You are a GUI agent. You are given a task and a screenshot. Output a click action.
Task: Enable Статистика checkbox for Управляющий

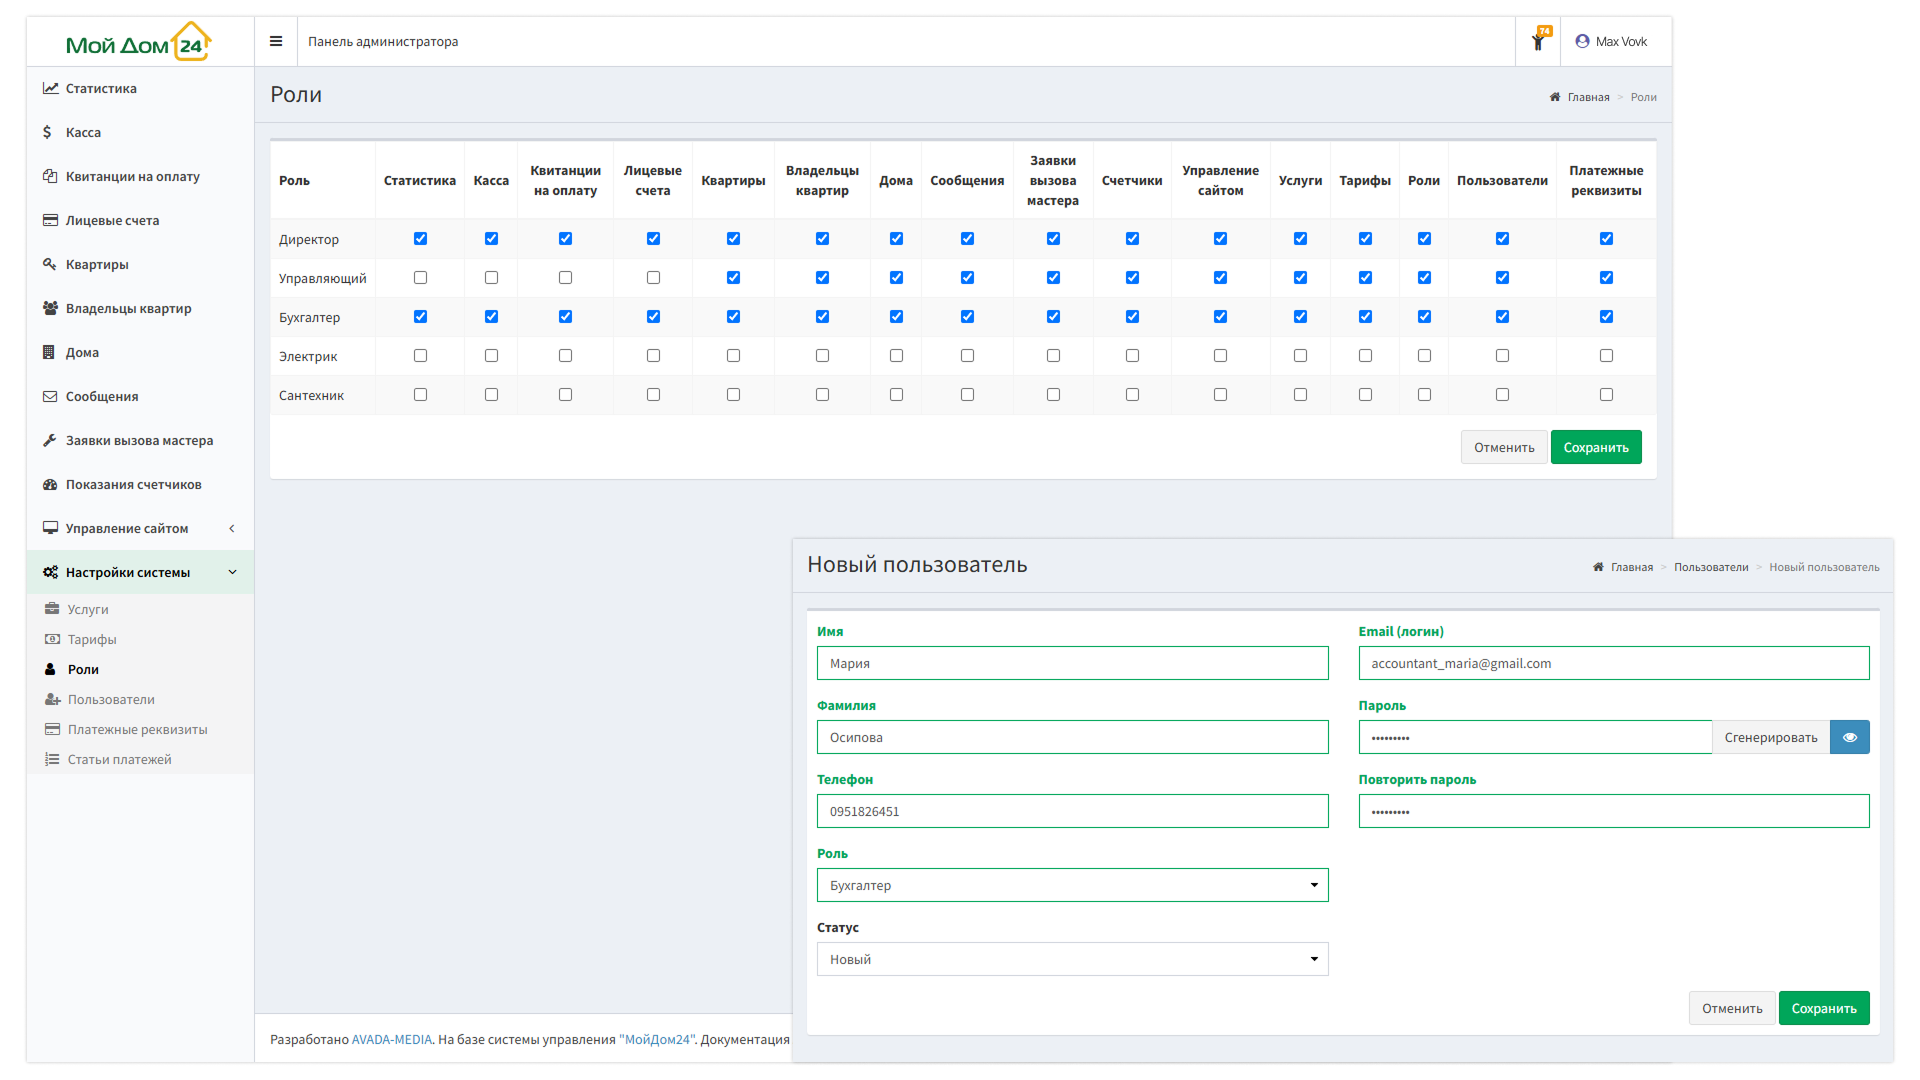pos(420,278)
